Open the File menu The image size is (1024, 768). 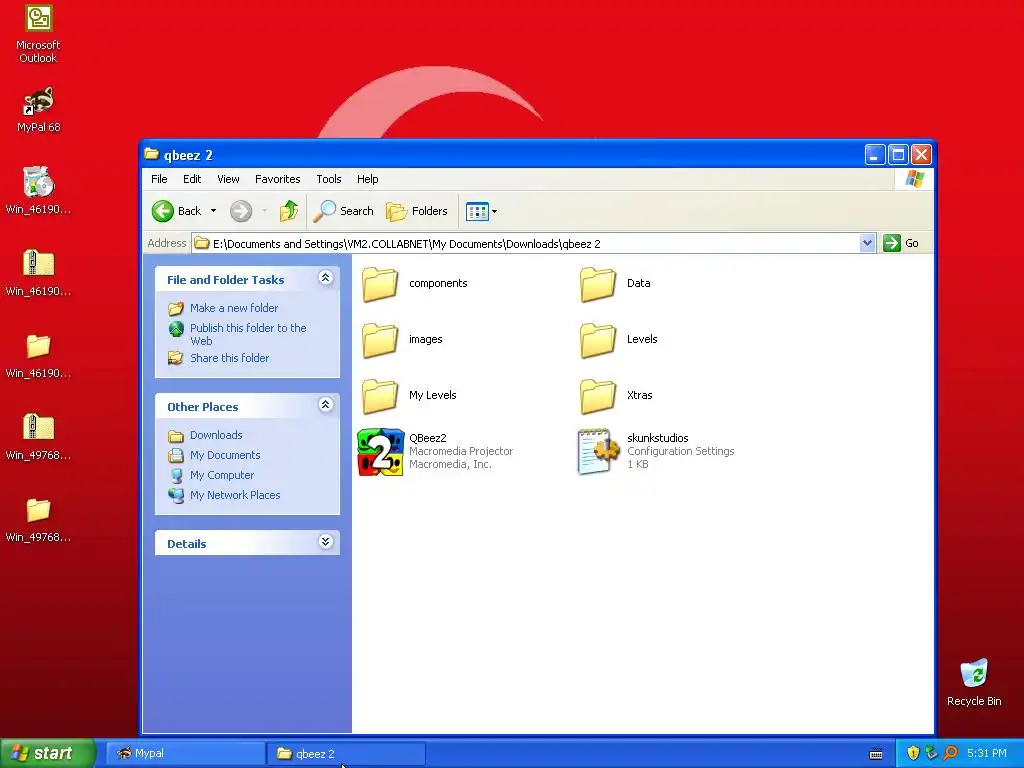[159, 179]
